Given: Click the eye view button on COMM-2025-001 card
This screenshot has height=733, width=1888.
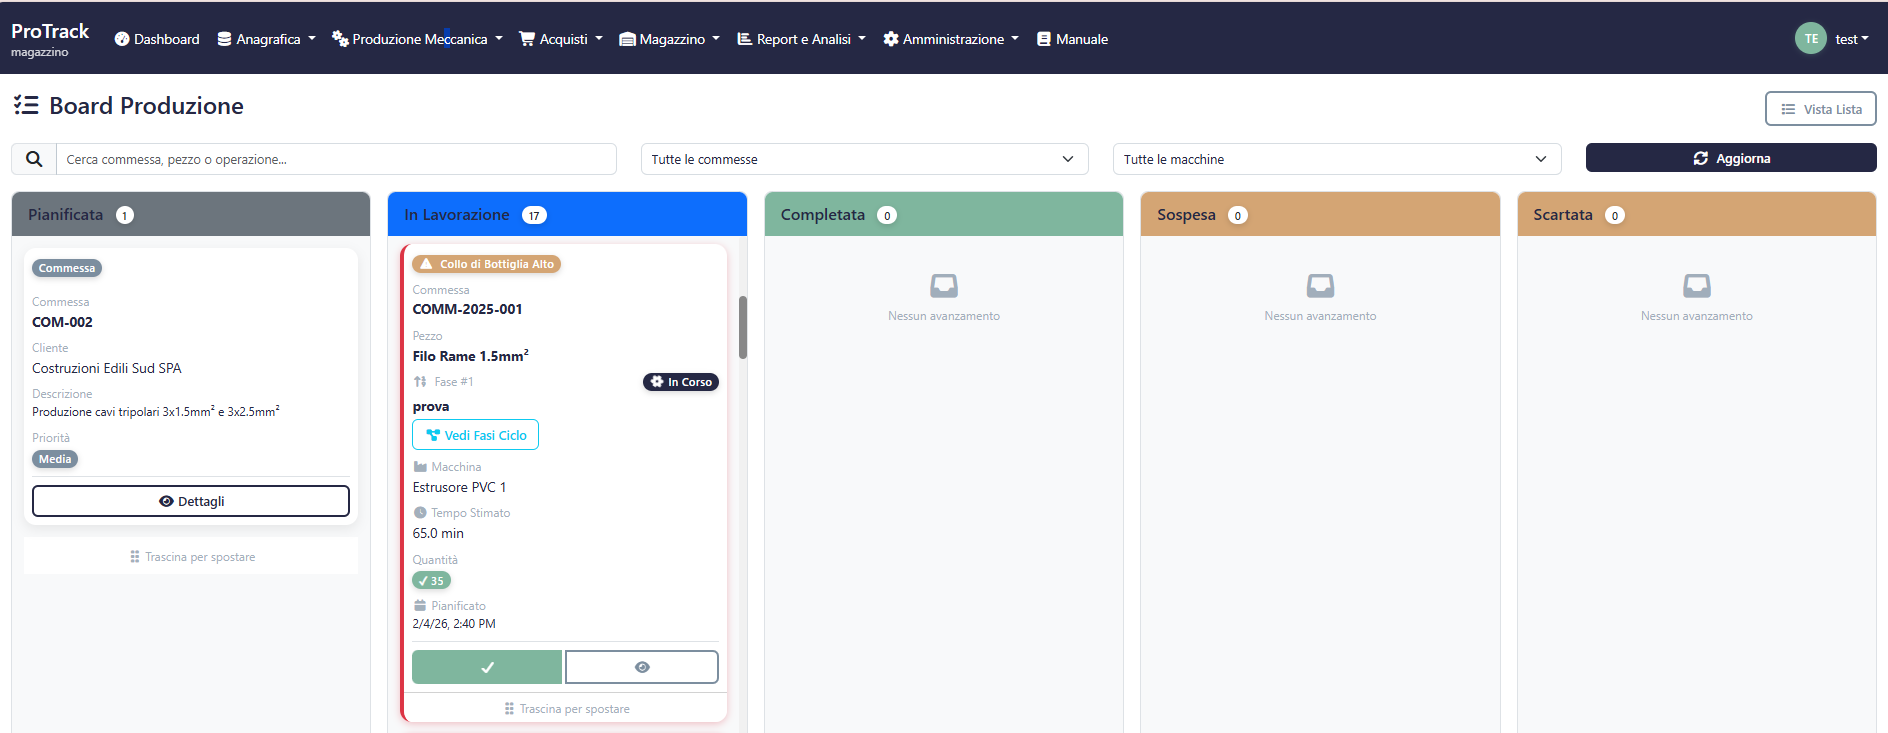Looking at the screenshot, I should pyautogui.click(x=642, y=667).
